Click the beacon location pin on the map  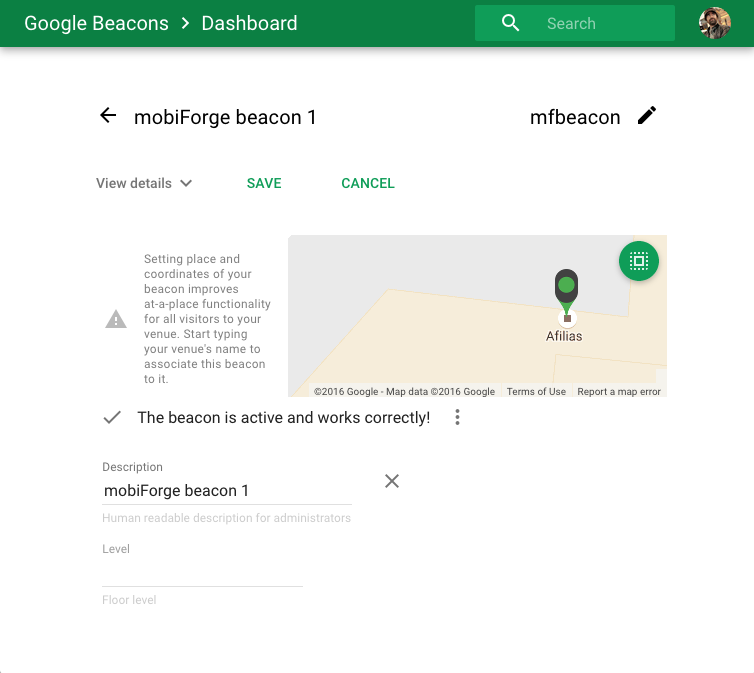(566, 292)
